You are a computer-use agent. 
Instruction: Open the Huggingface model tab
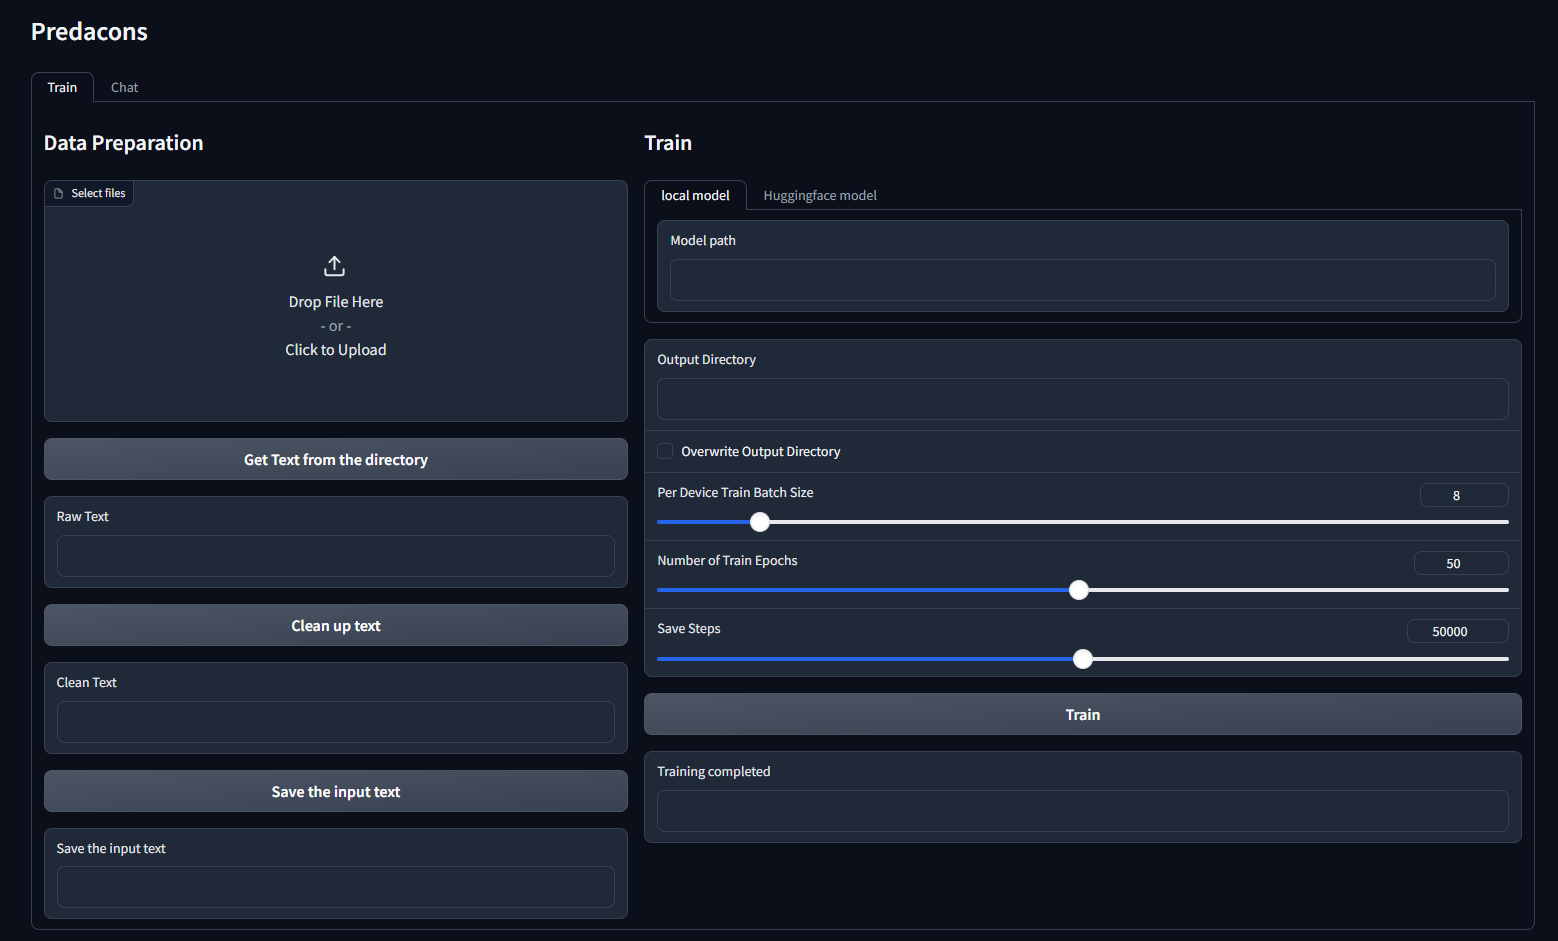(819, 195)
